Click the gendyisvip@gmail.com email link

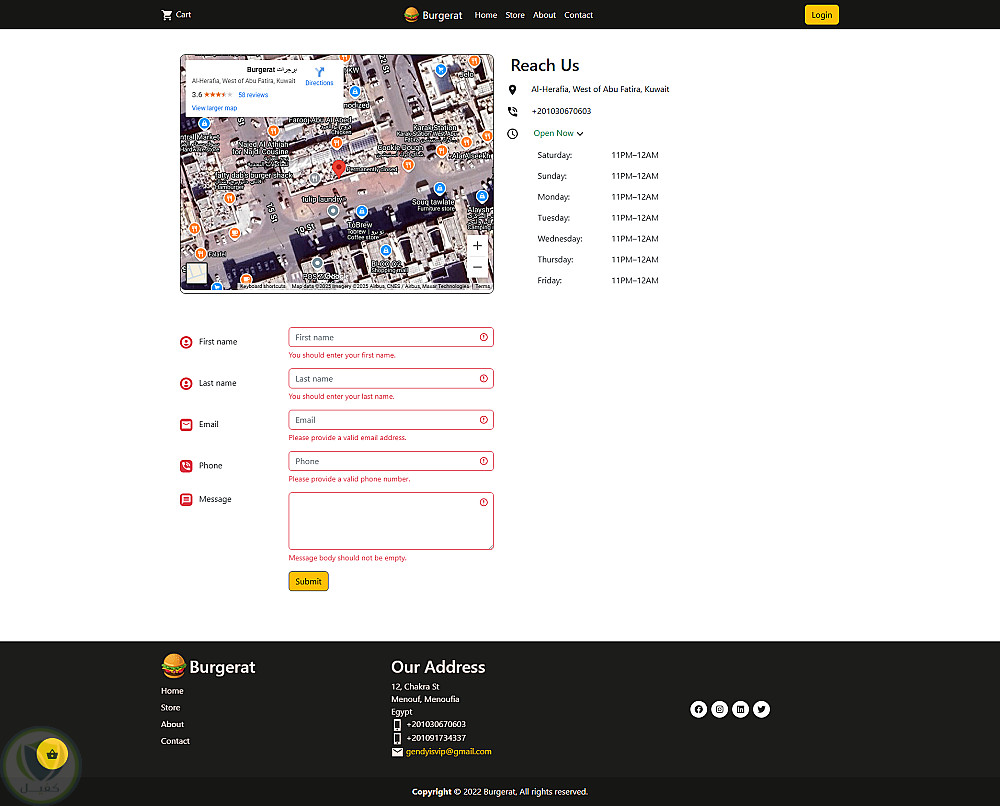[x=448, y=752]
